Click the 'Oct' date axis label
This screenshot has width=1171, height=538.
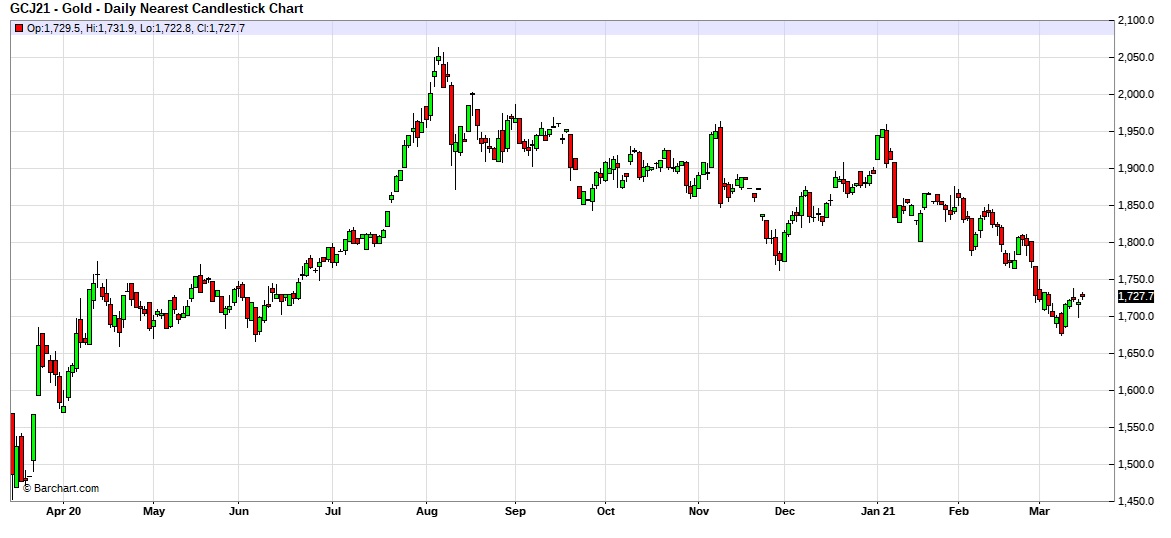(x=606, y=512)
